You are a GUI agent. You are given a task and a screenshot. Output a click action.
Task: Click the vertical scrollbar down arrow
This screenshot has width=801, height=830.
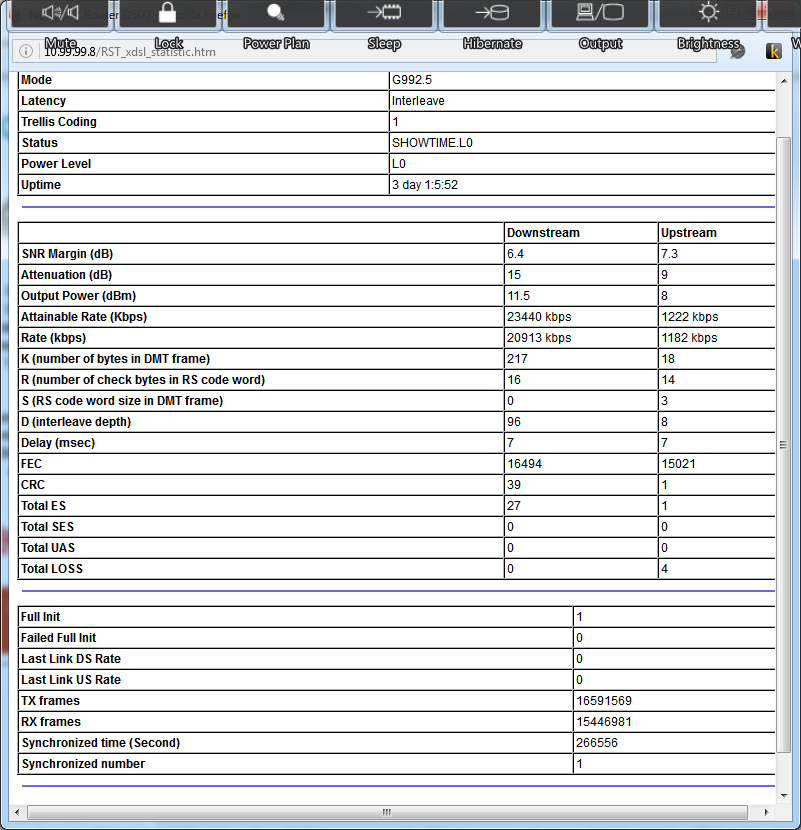[x=784, y=795]
